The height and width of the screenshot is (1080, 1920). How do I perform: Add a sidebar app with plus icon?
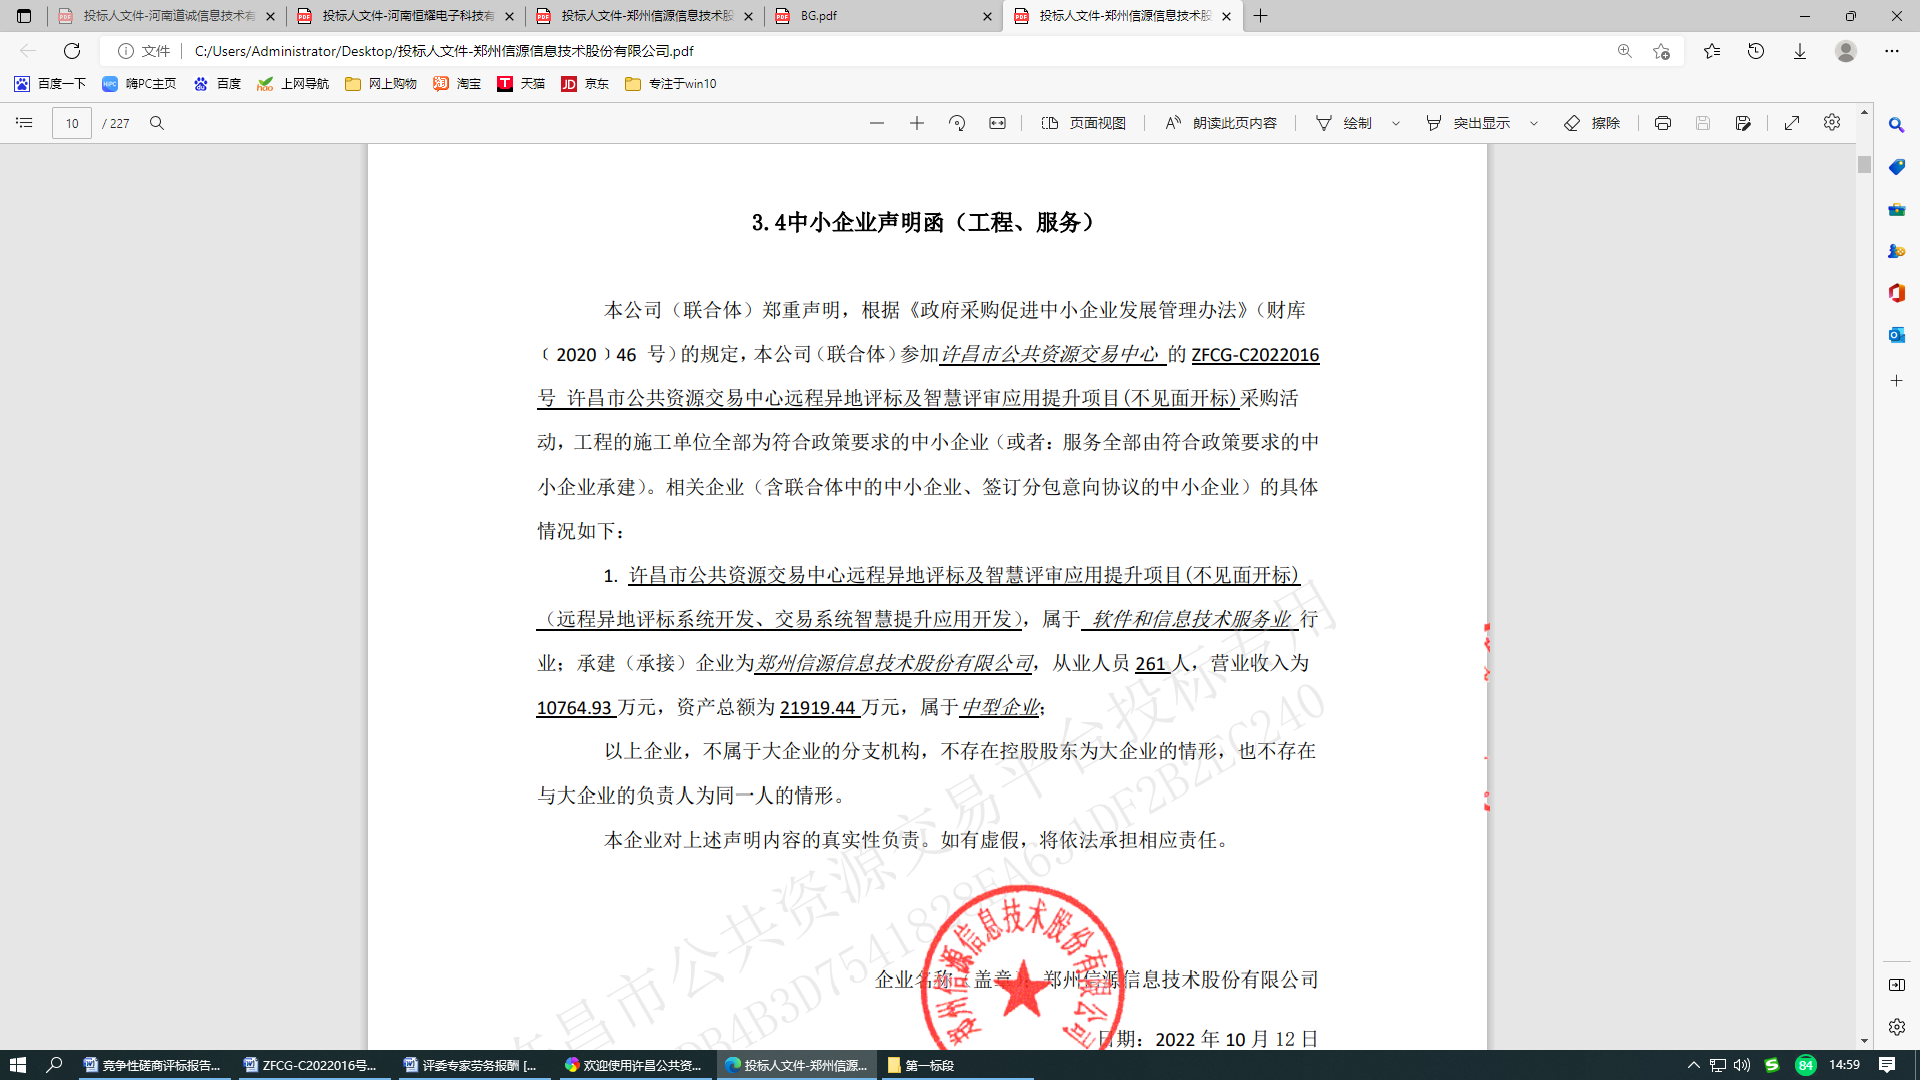click(x=1896, y=381)
